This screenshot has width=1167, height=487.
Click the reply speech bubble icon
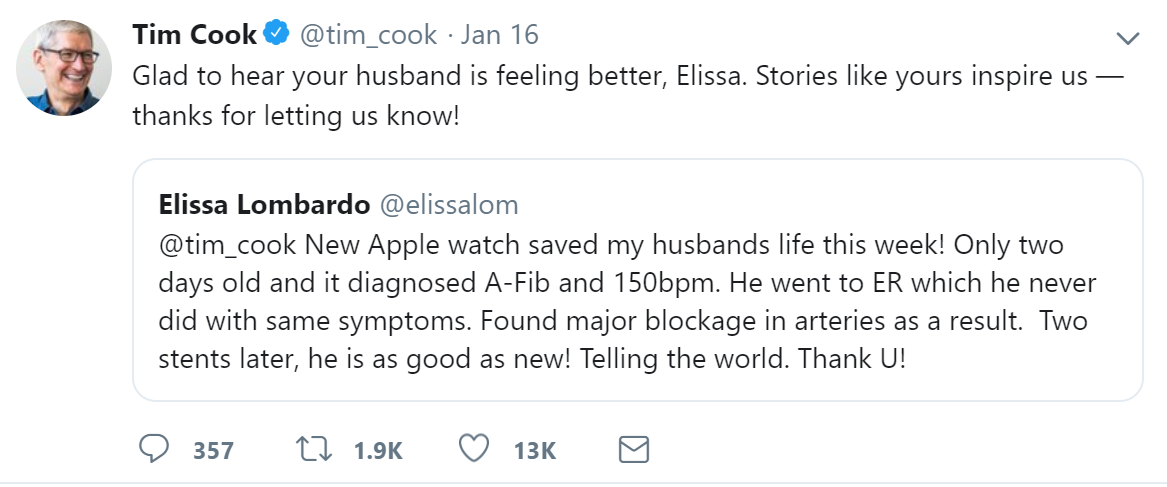[x=153, y=449]
